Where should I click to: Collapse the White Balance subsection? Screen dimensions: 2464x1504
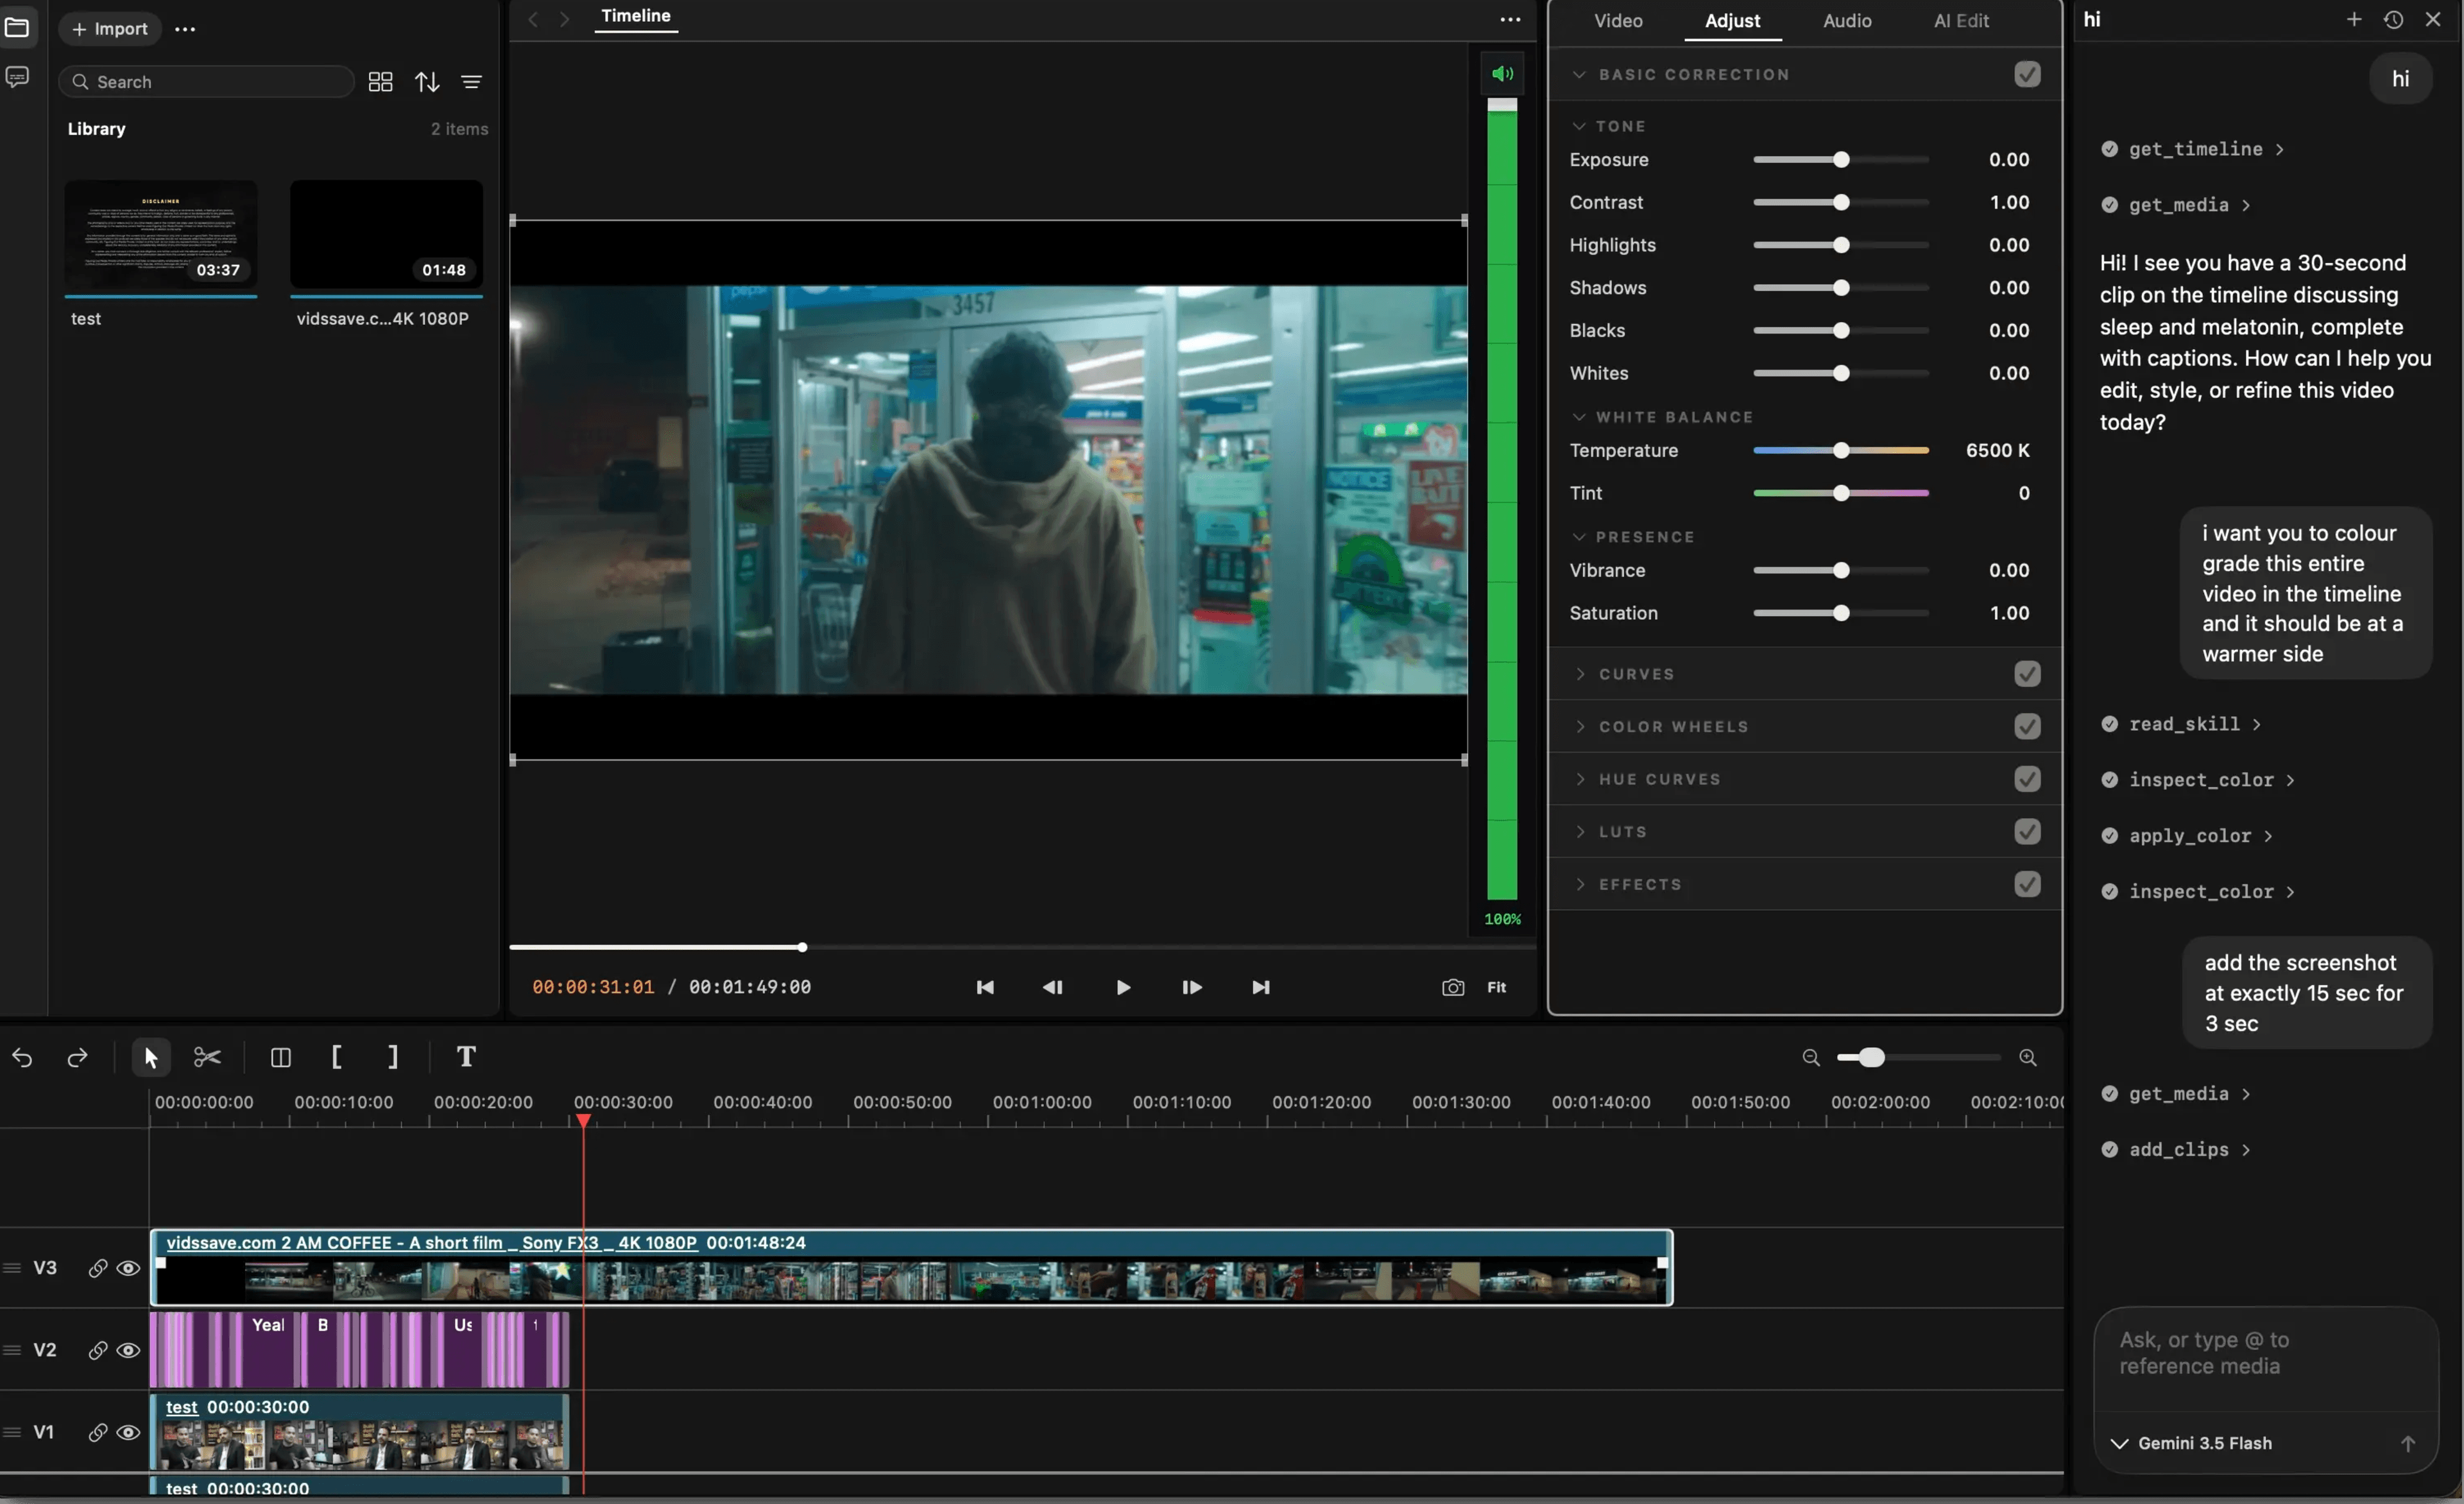coord(1578,417)
